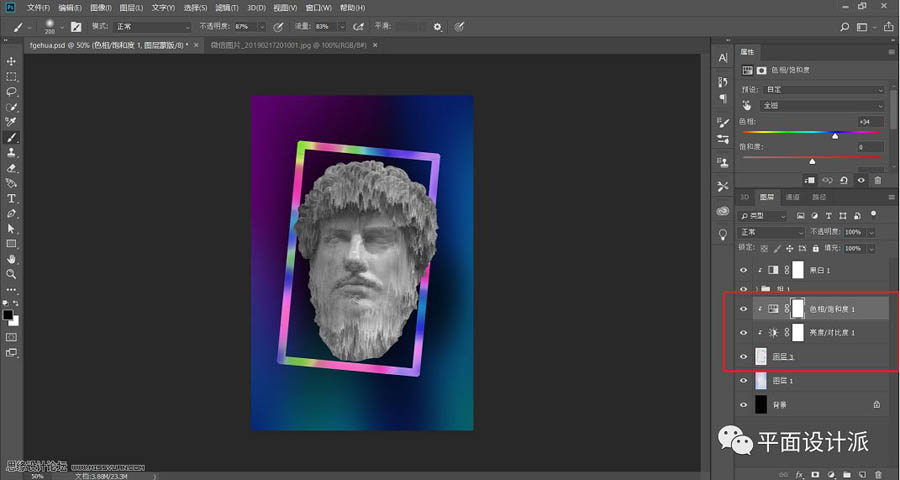Add a layer mask from the Layers panel footer

click(x=815, y=472)
